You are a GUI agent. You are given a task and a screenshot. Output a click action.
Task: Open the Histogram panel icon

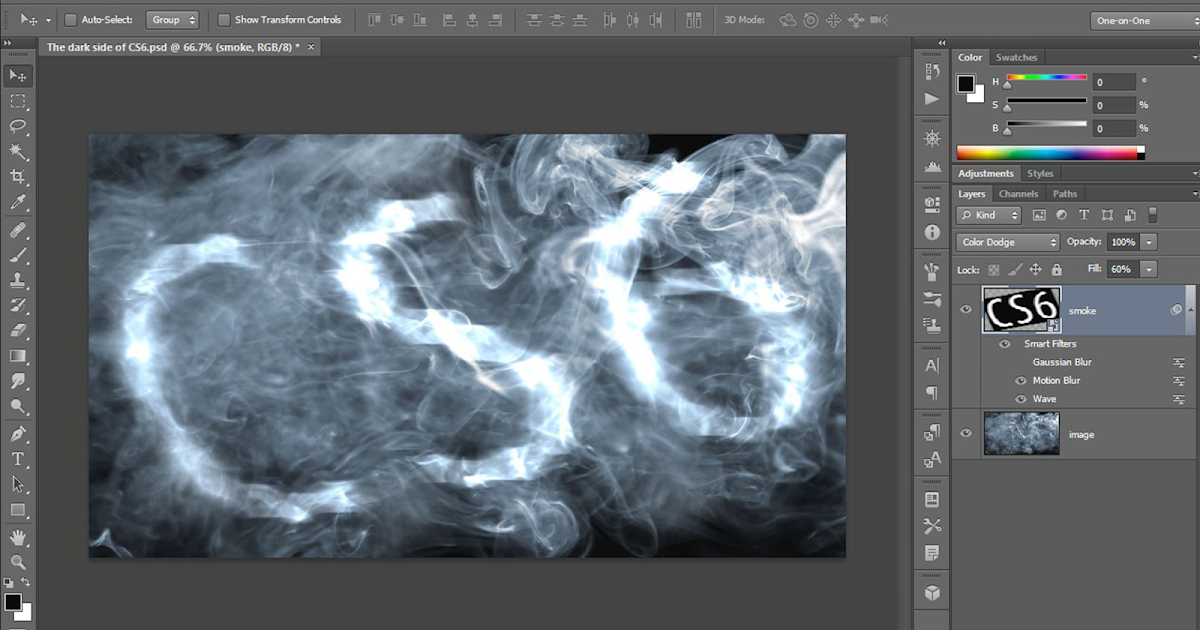pos(932,166)
